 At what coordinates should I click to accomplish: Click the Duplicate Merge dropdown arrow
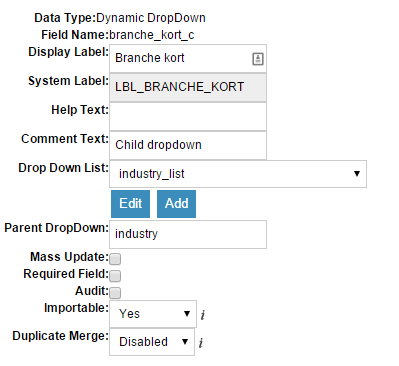coord(185,342)
